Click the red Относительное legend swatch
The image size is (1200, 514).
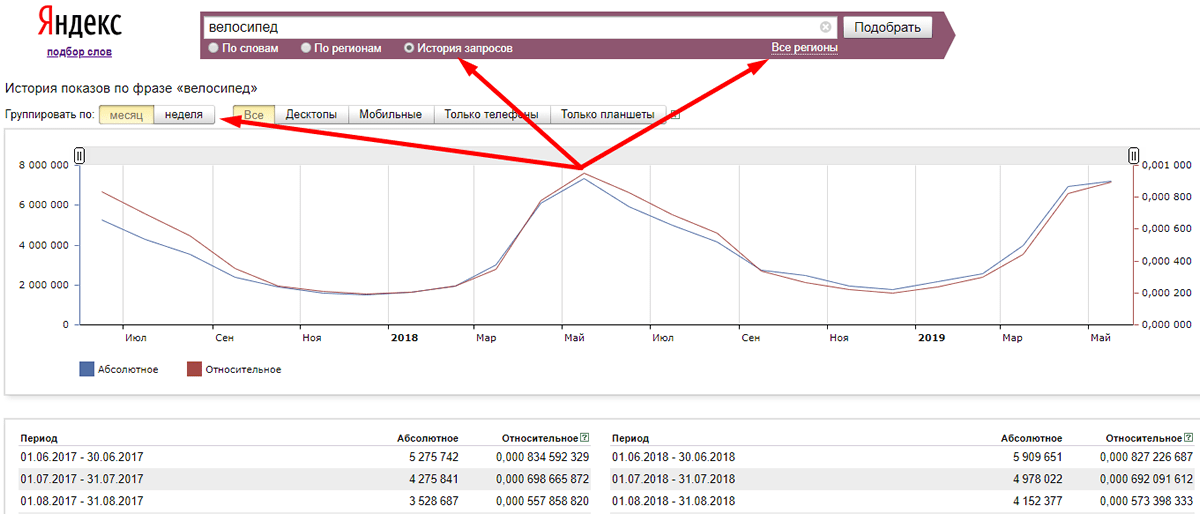(195, 370)
